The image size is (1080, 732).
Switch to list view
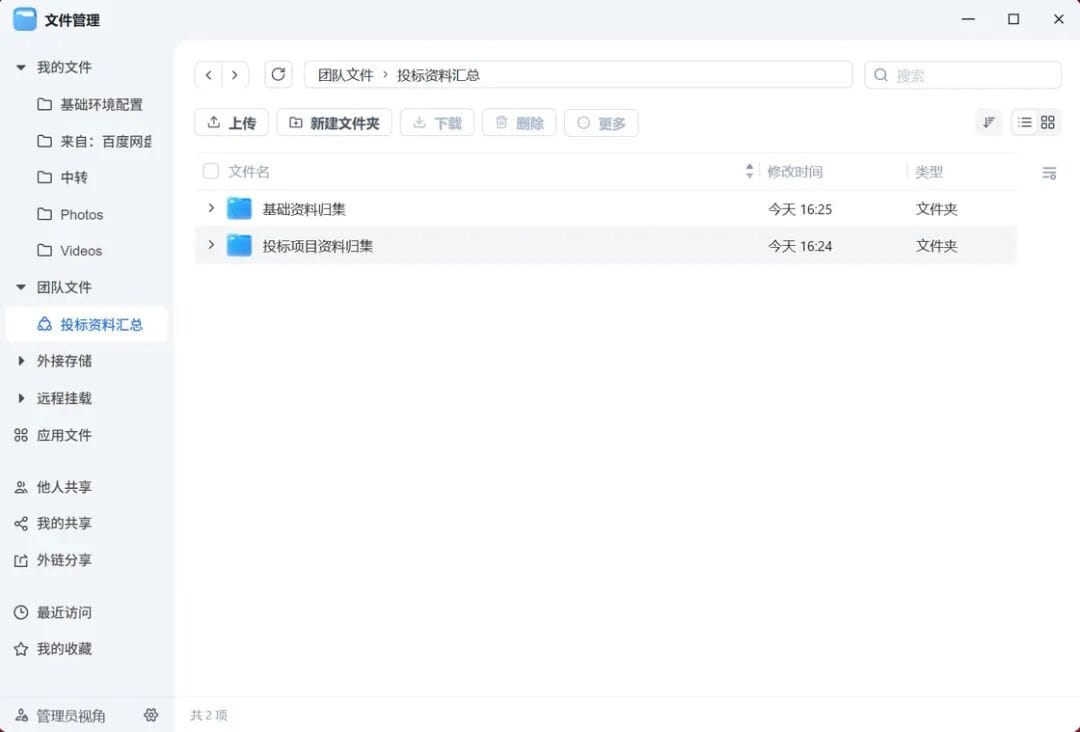pos(1024,122)
